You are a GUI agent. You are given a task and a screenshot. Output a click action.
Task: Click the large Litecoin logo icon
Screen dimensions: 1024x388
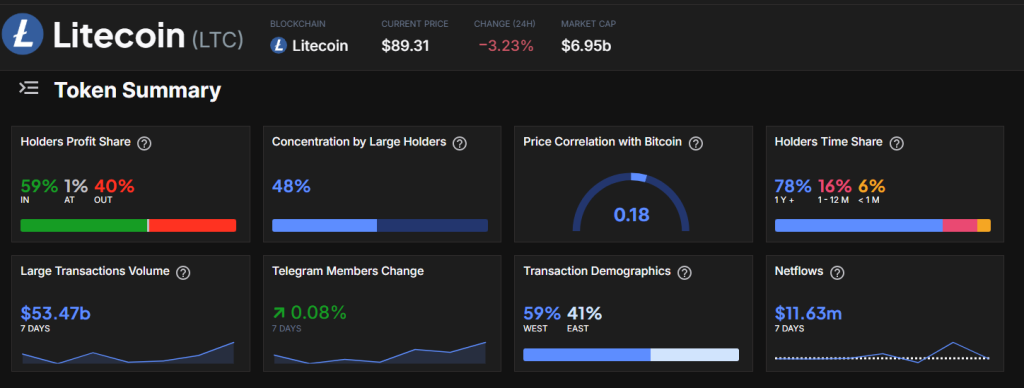tap(23, 34)
